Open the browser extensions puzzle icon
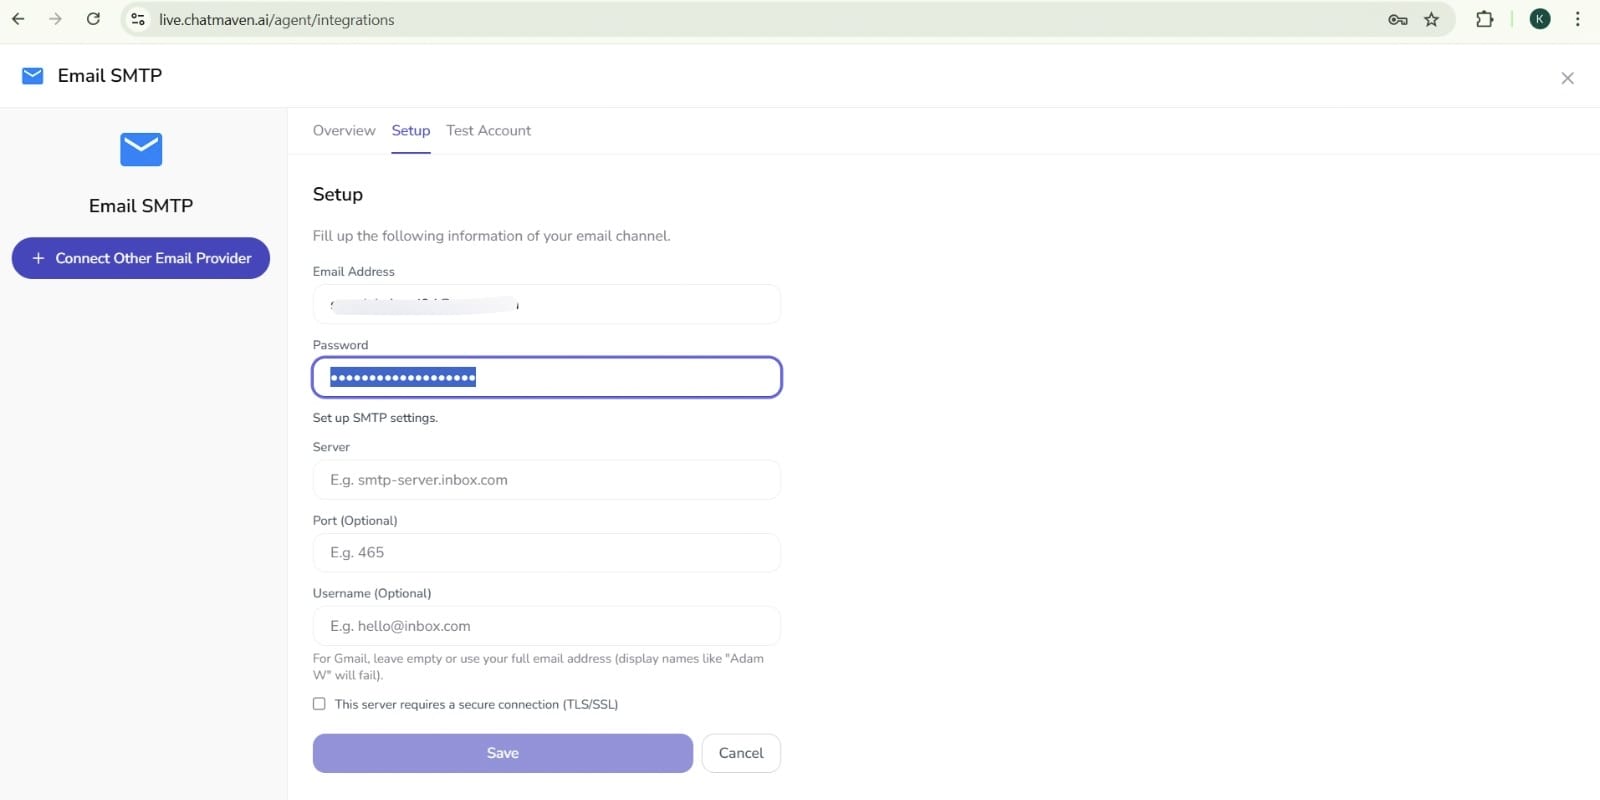The image size is (1600, 800). point(1485,19)
